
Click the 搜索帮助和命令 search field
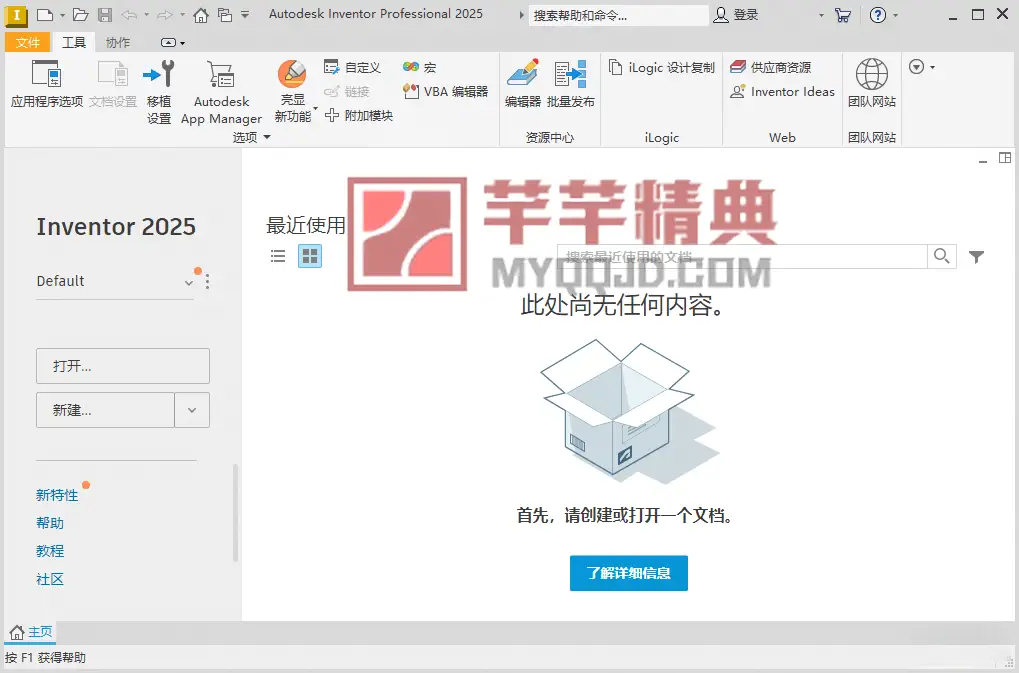coord(618,15)
